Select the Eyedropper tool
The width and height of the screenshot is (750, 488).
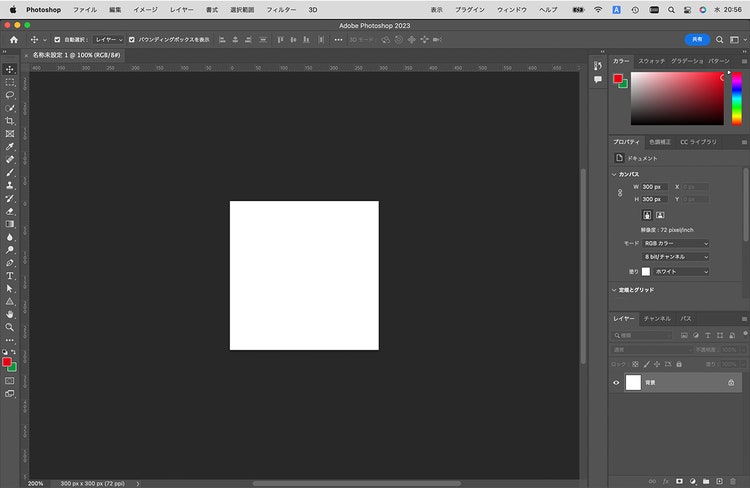pyautogui.click(x=10, y=147)
